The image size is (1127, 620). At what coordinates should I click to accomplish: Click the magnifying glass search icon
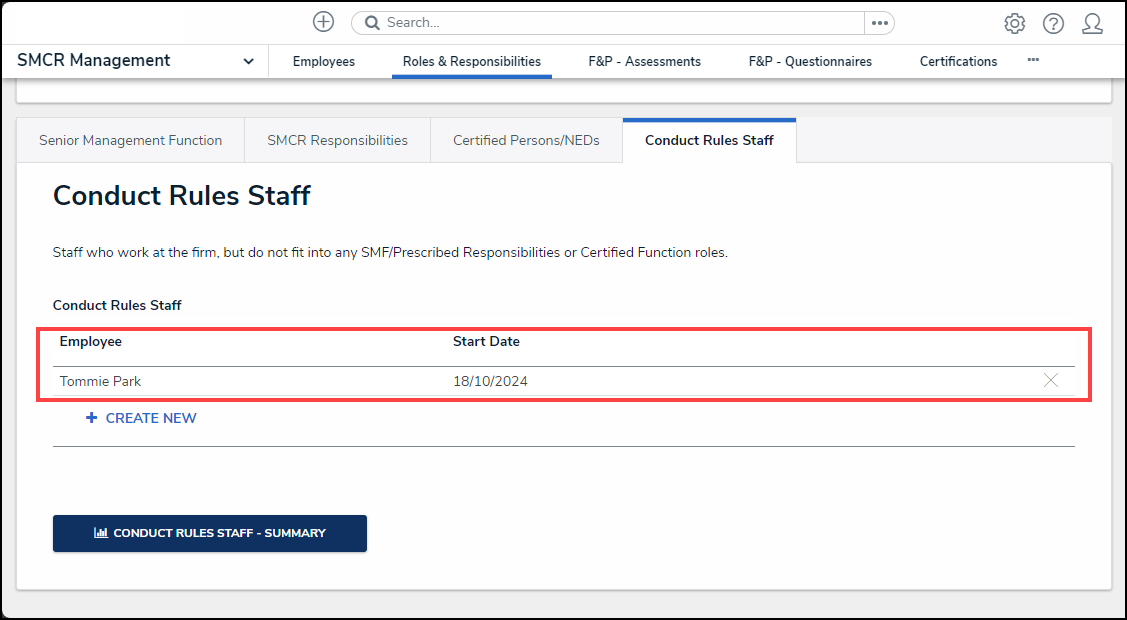click(x=371, y=22)
